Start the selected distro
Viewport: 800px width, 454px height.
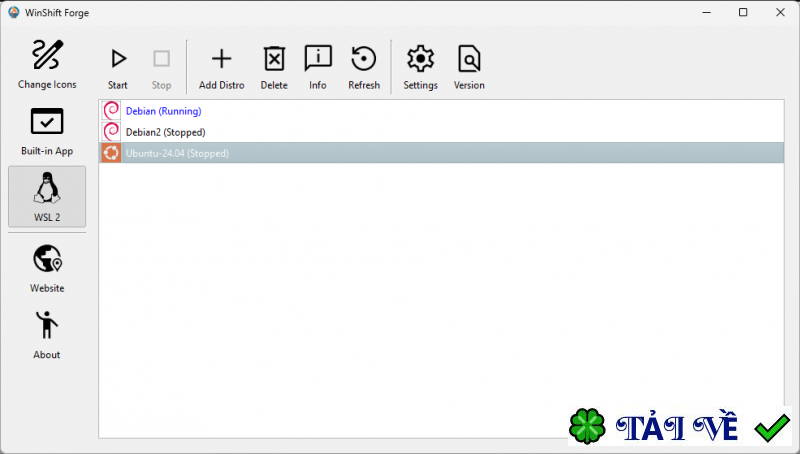point(118,67)
